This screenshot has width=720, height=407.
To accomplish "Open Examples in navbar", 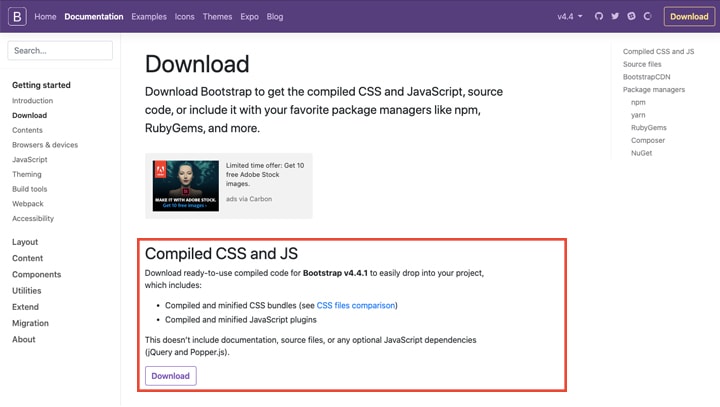I will [x=149, y=17].
